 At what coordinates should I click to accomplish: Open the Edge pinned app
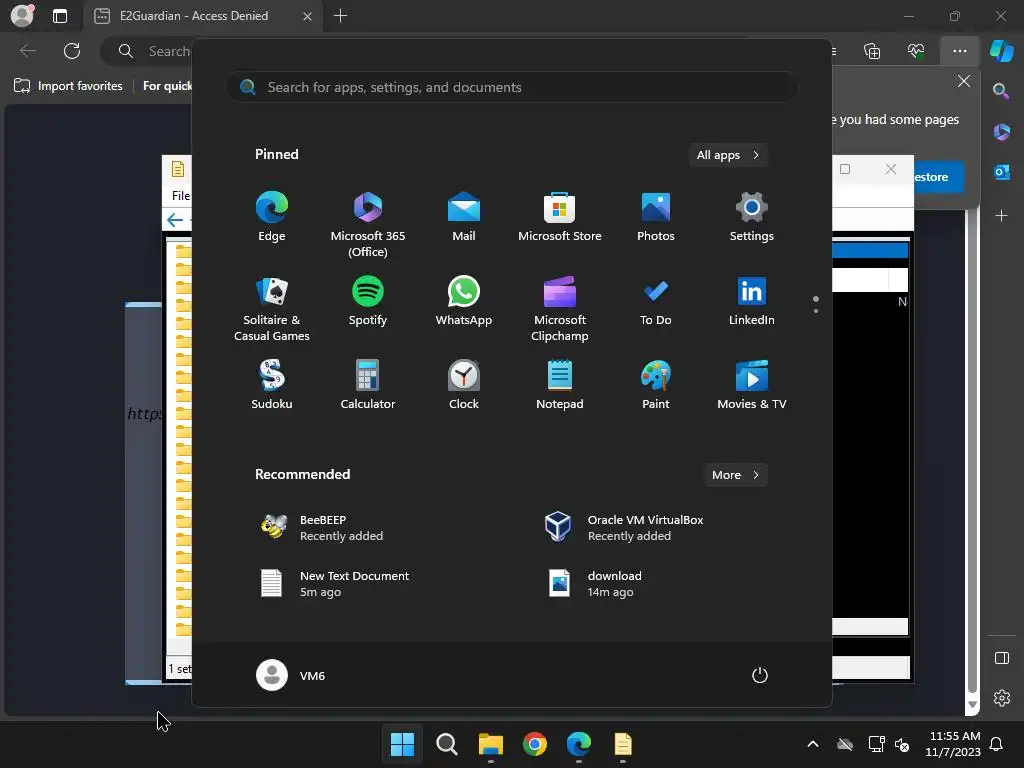(x=272, y=217)
